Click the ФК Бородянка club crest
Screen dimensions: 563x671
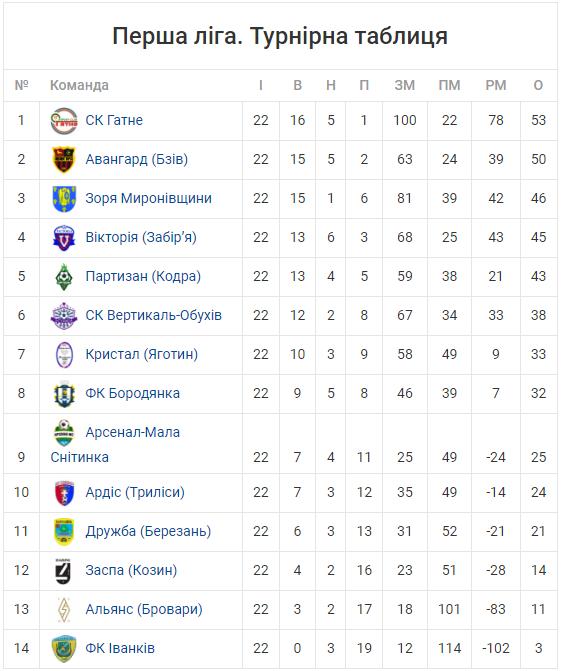[x=64, y=394]
